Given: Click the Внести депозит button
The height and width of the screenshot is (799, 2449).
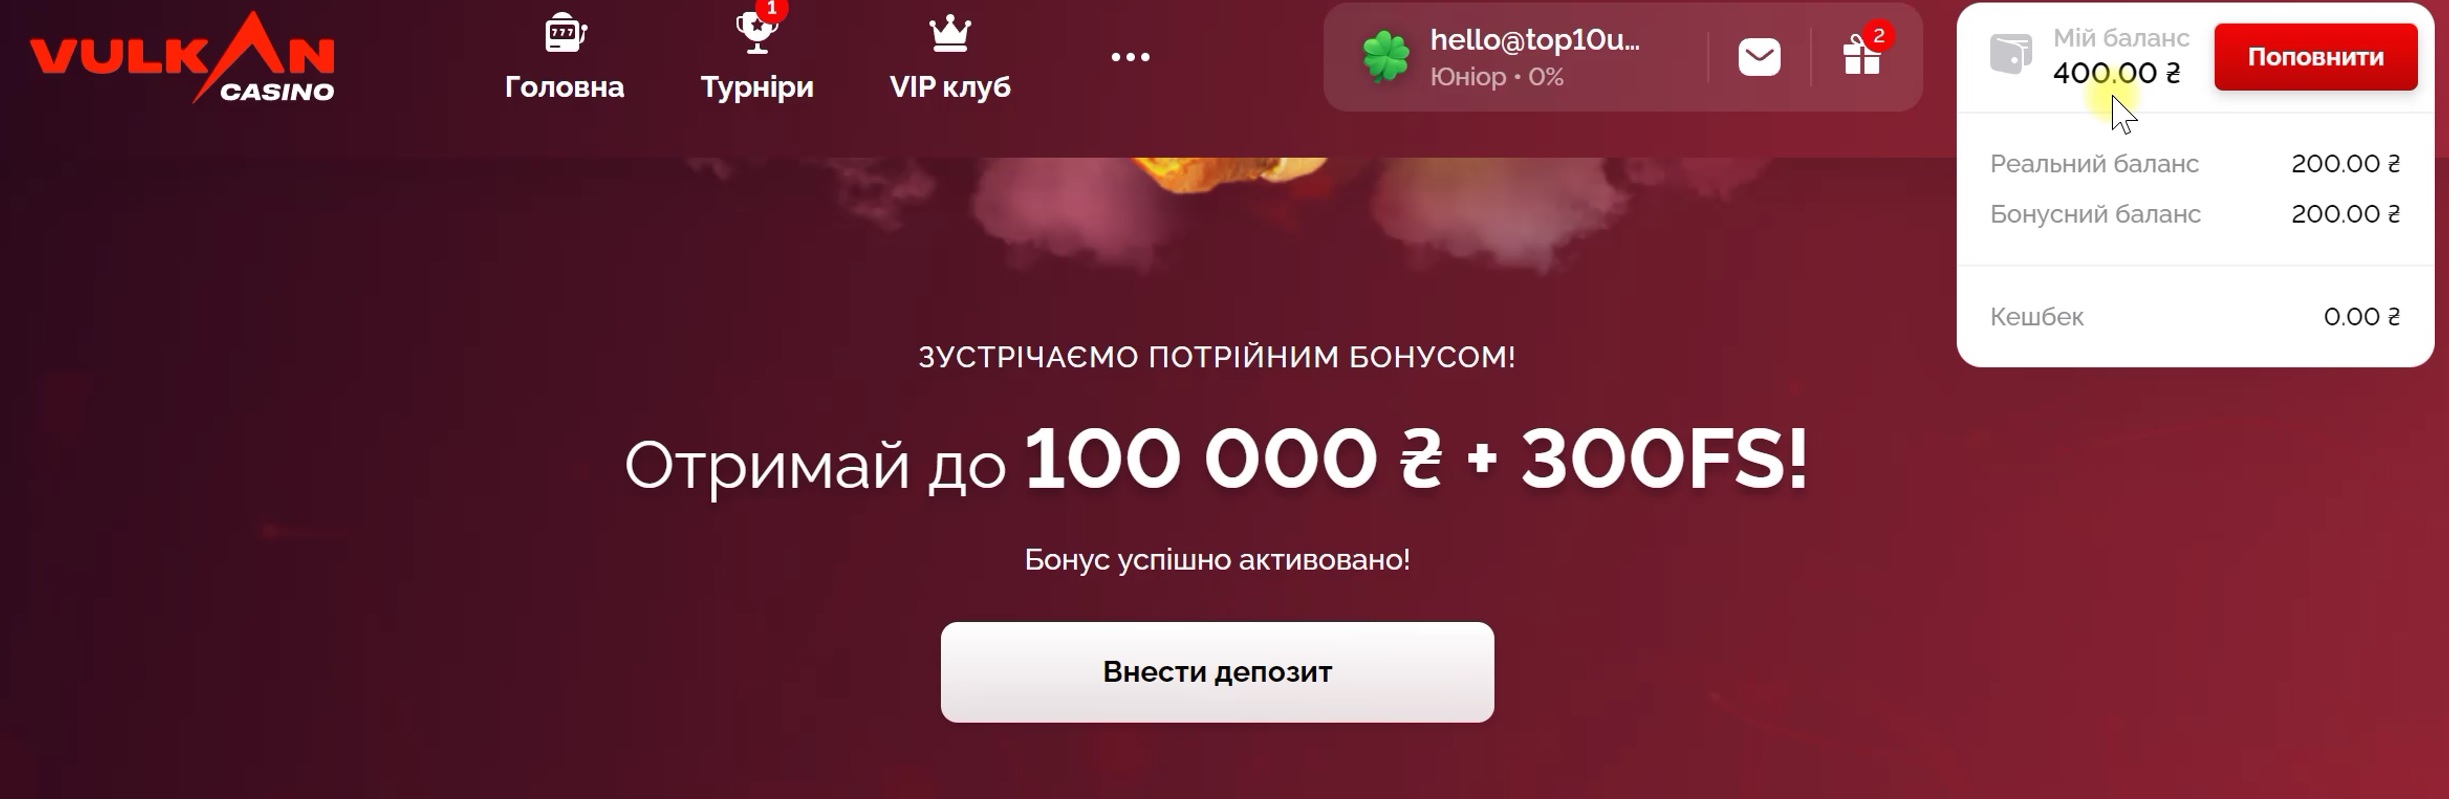Looking at the screenshot, I should (1217, 672).
